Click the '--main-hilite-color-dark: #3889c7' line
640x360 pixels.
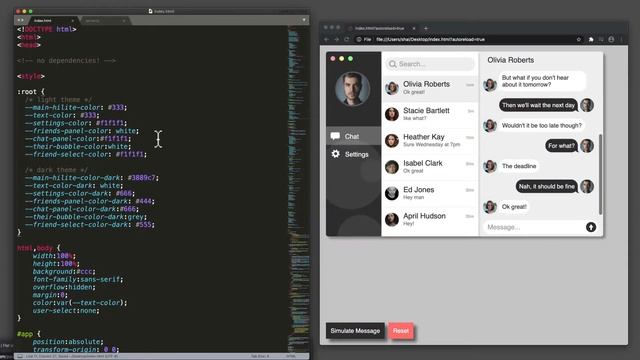(x=92, y=178)
